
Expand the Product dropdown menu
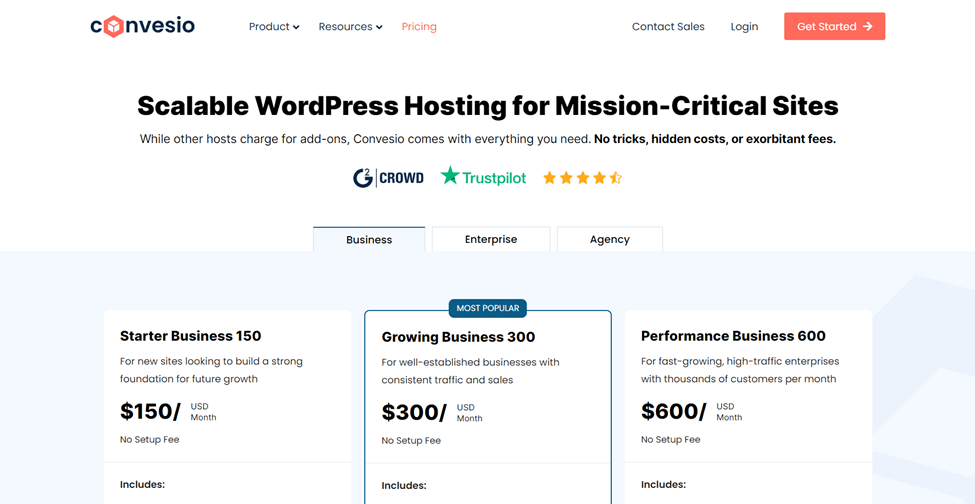[x=274, y=27]
